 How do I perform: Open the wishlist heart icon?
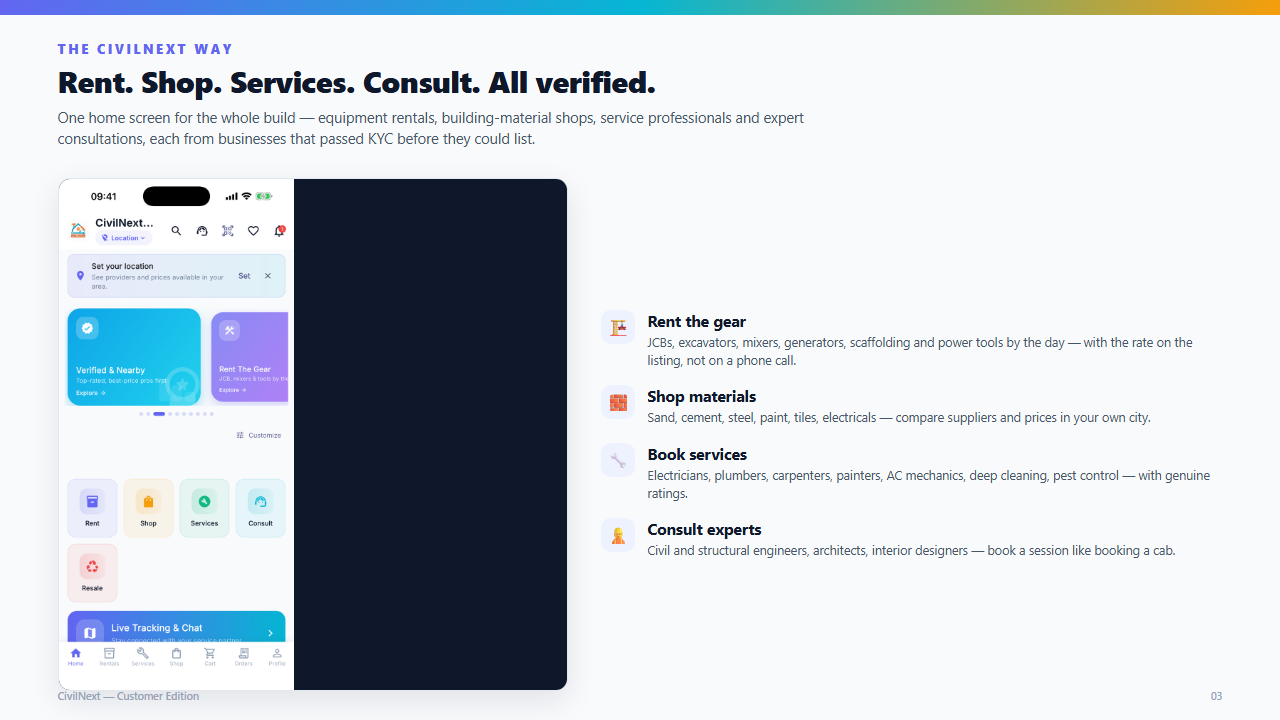coord(253,231)
